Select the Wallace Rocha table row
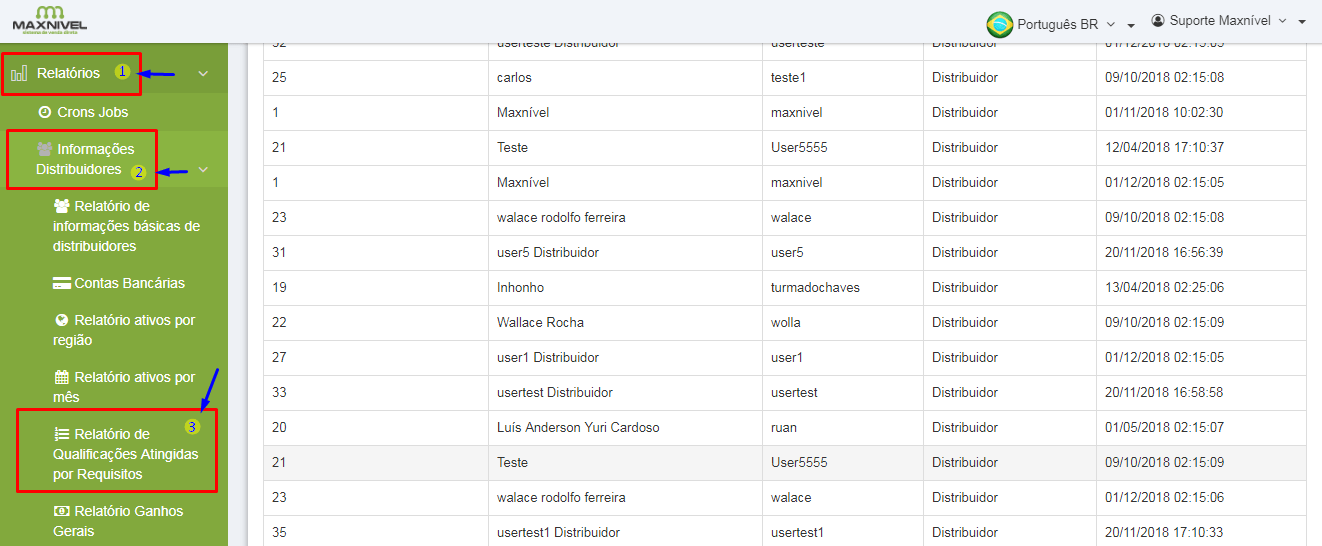1322x546 pixels. pos(540,322)
